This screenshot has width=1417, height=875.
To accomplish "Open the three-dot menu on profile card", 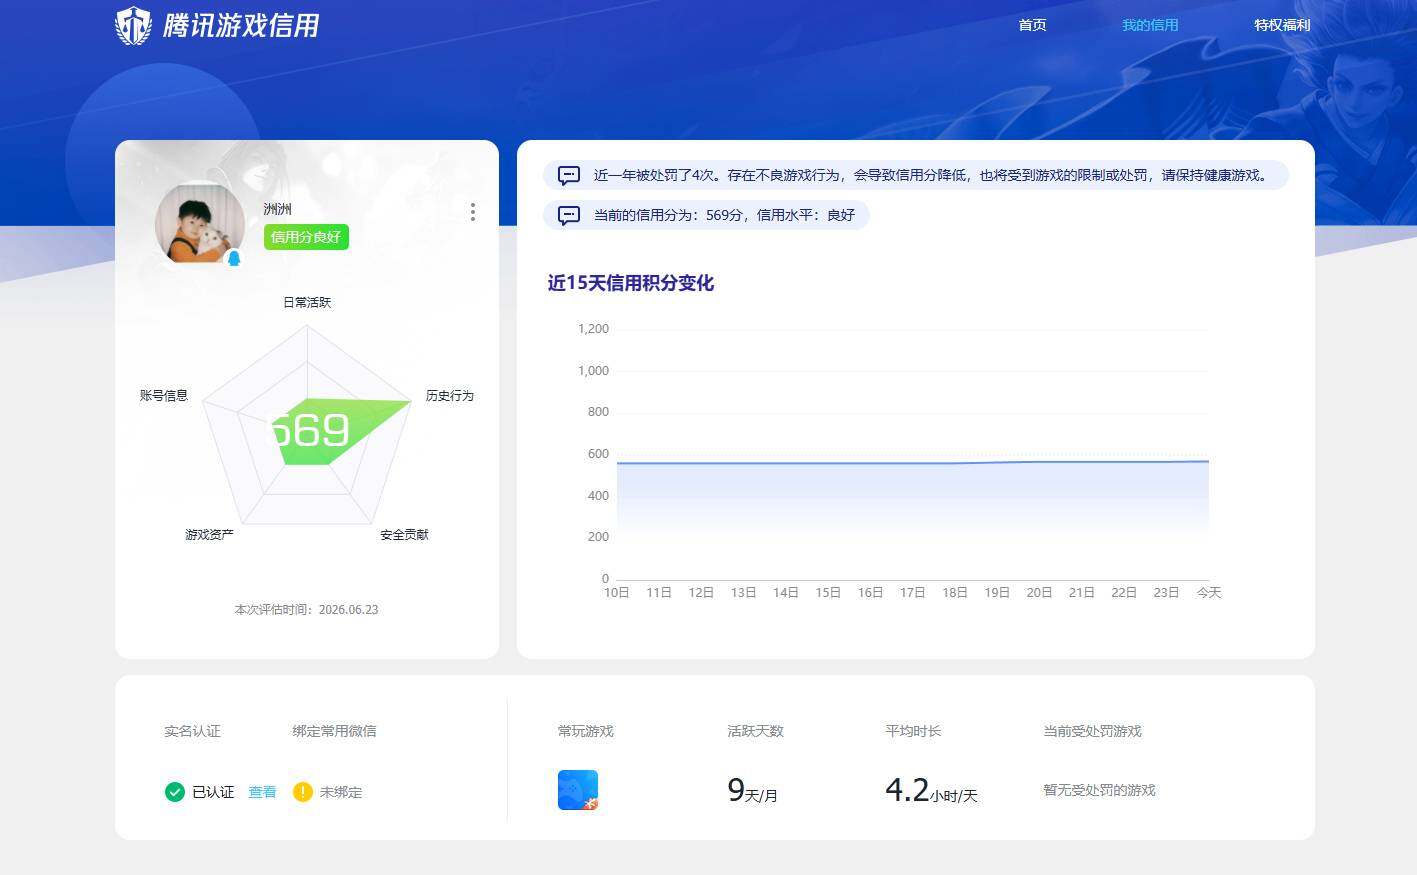I will [472, 212].
